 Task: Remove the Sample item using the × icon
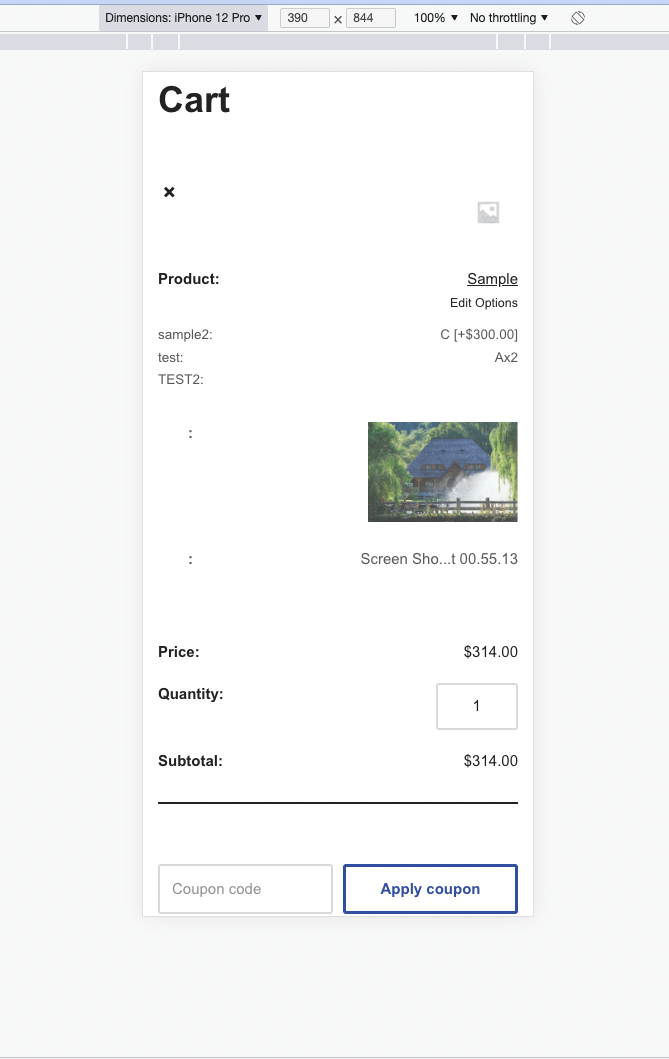point(168,192)
